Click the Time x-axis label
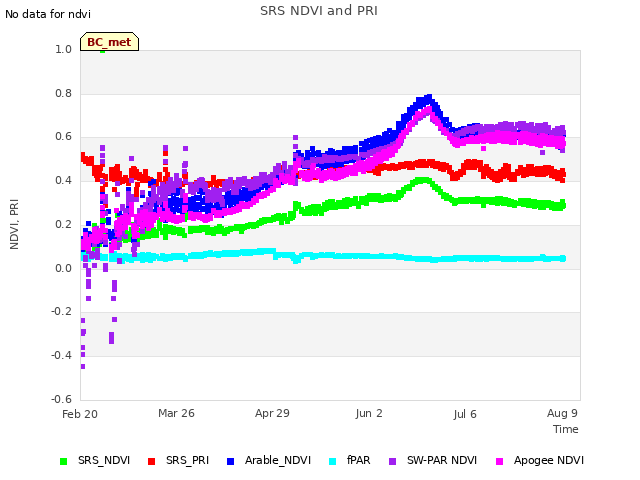 click(565, 429)
